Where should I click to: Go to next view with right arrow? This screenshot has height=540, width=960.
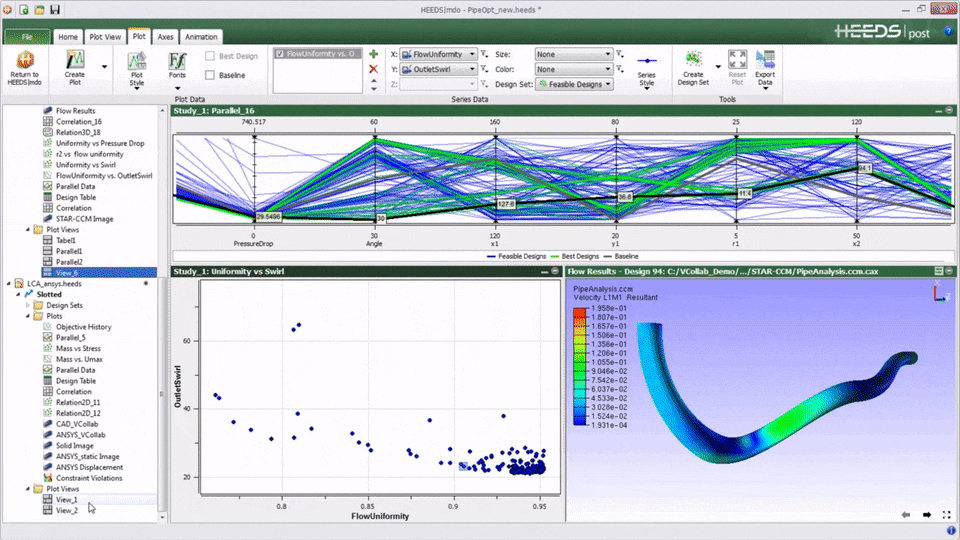point(927,515)
